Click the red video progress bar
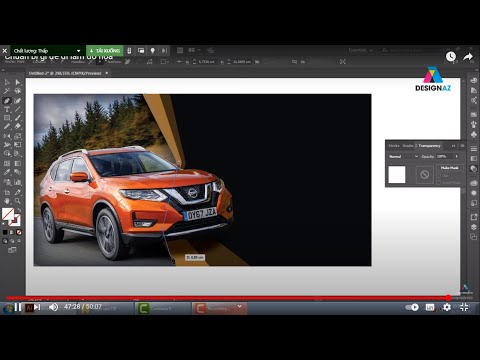 [227, 298]
